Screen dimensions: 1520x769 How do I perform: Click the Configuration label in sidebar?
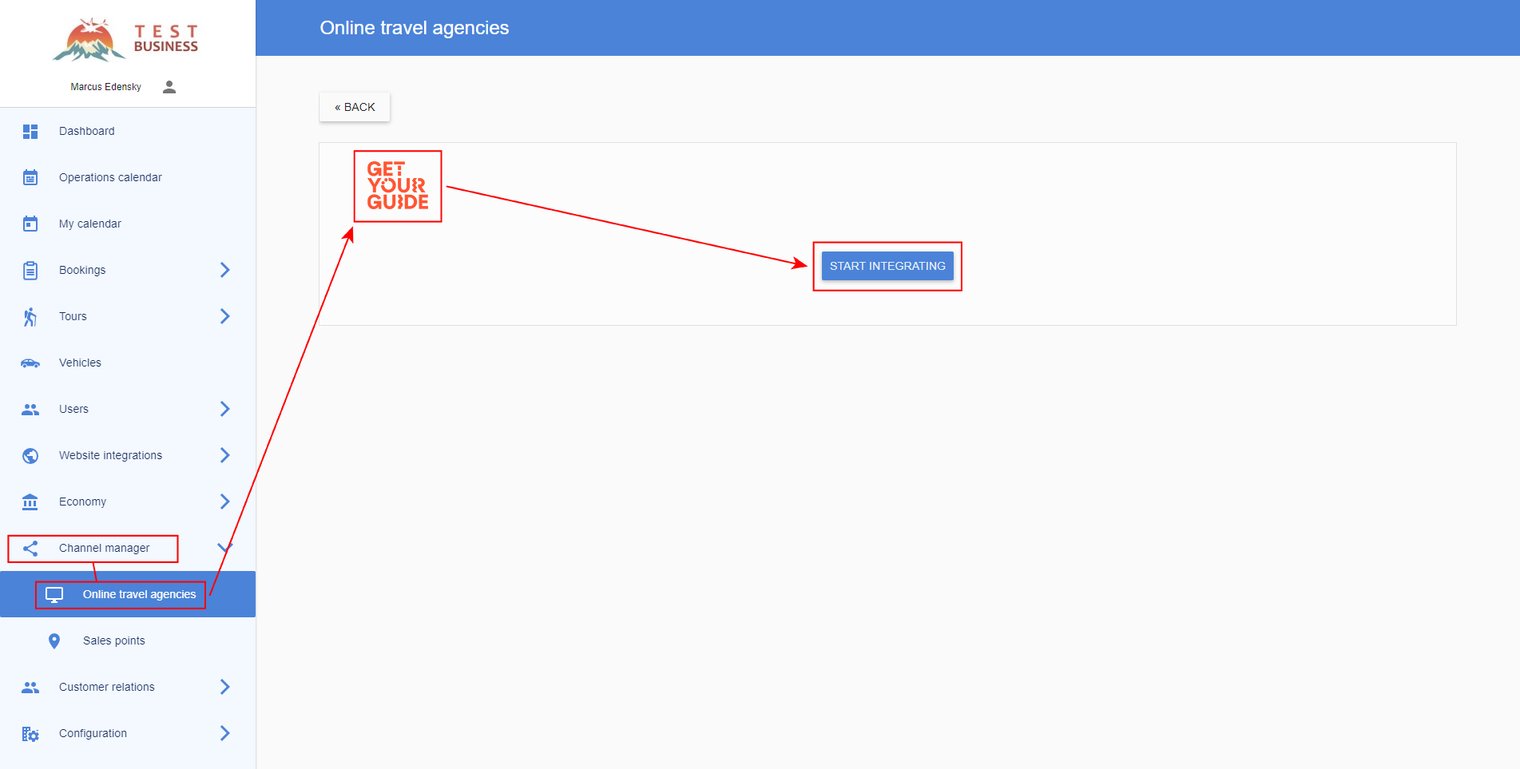[x=93, y=733]
